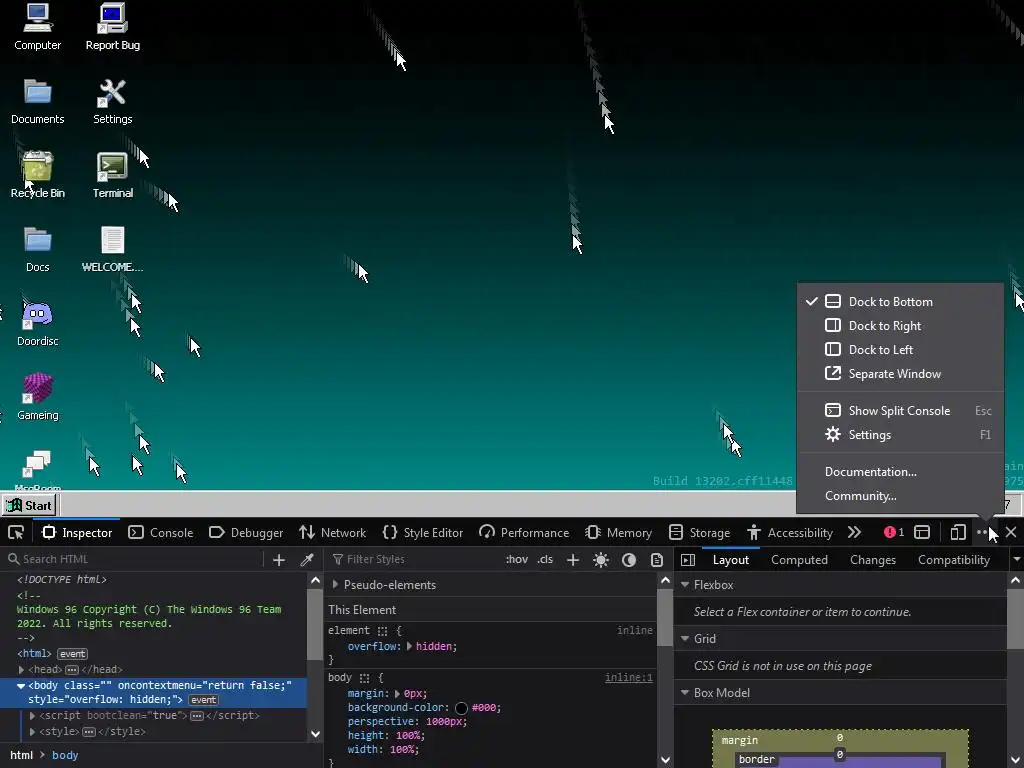
Task: Choose Separate Window option
Action: point(900,374)
